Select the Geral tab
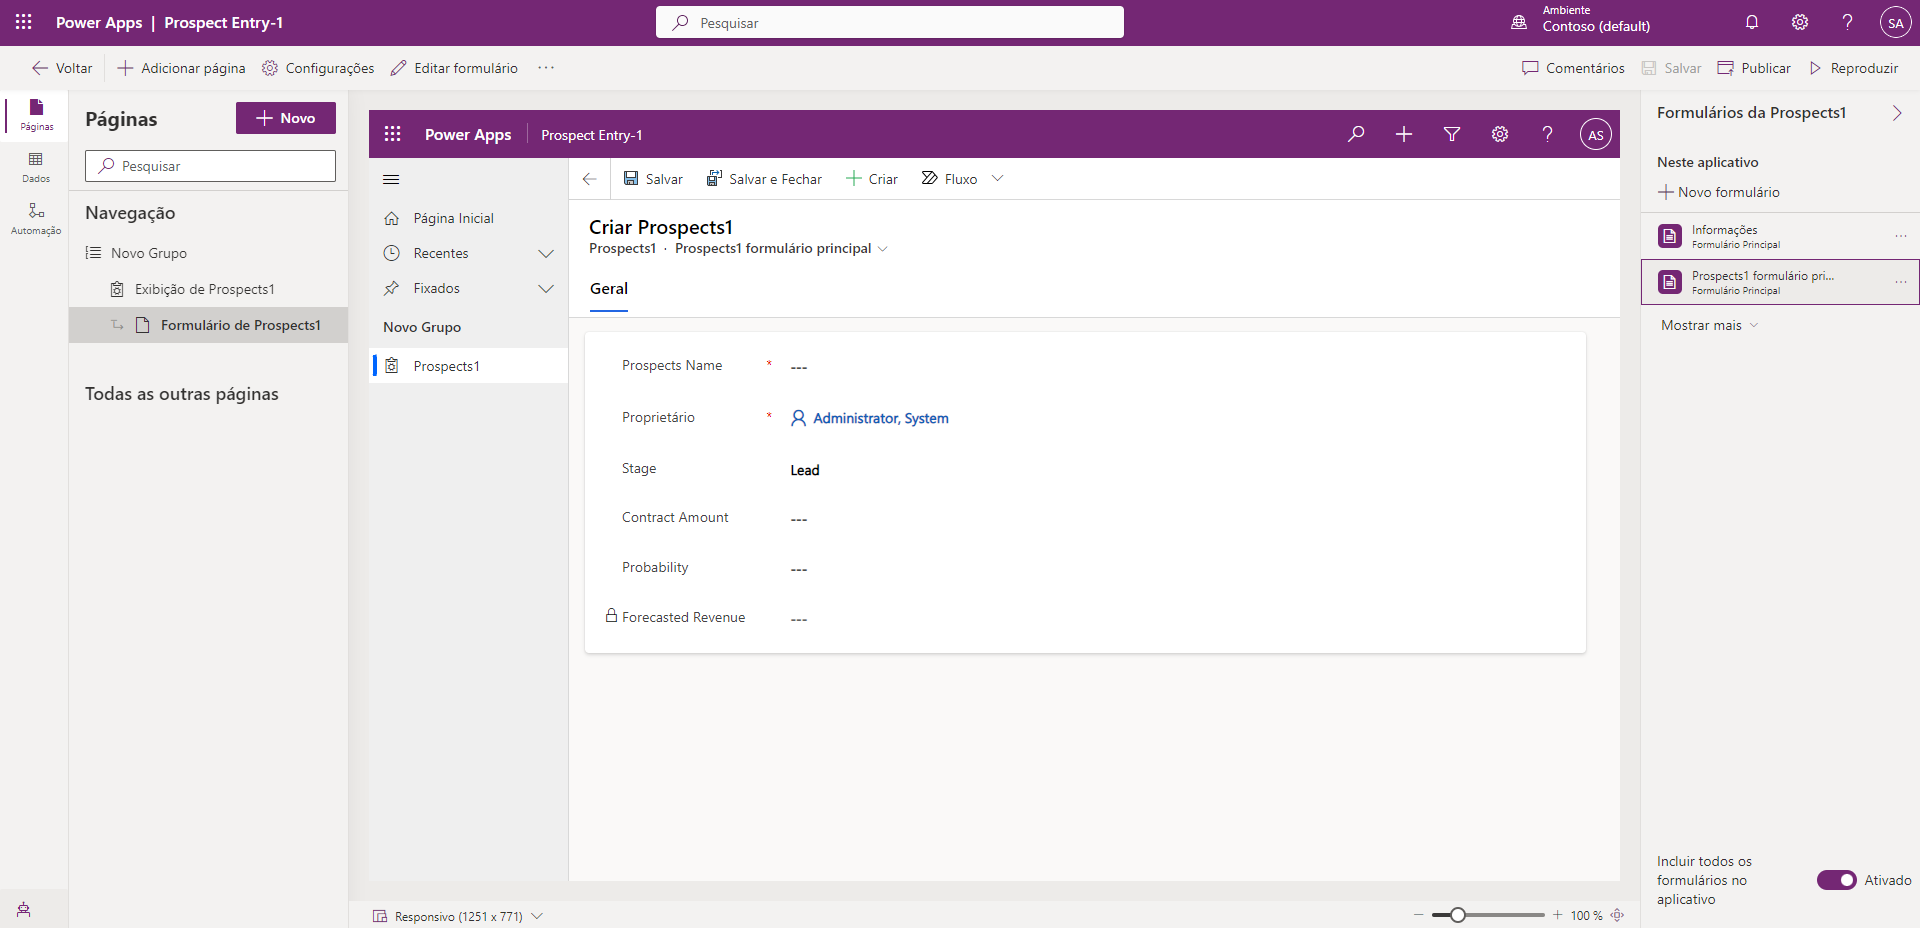 [x=609, y=289]
